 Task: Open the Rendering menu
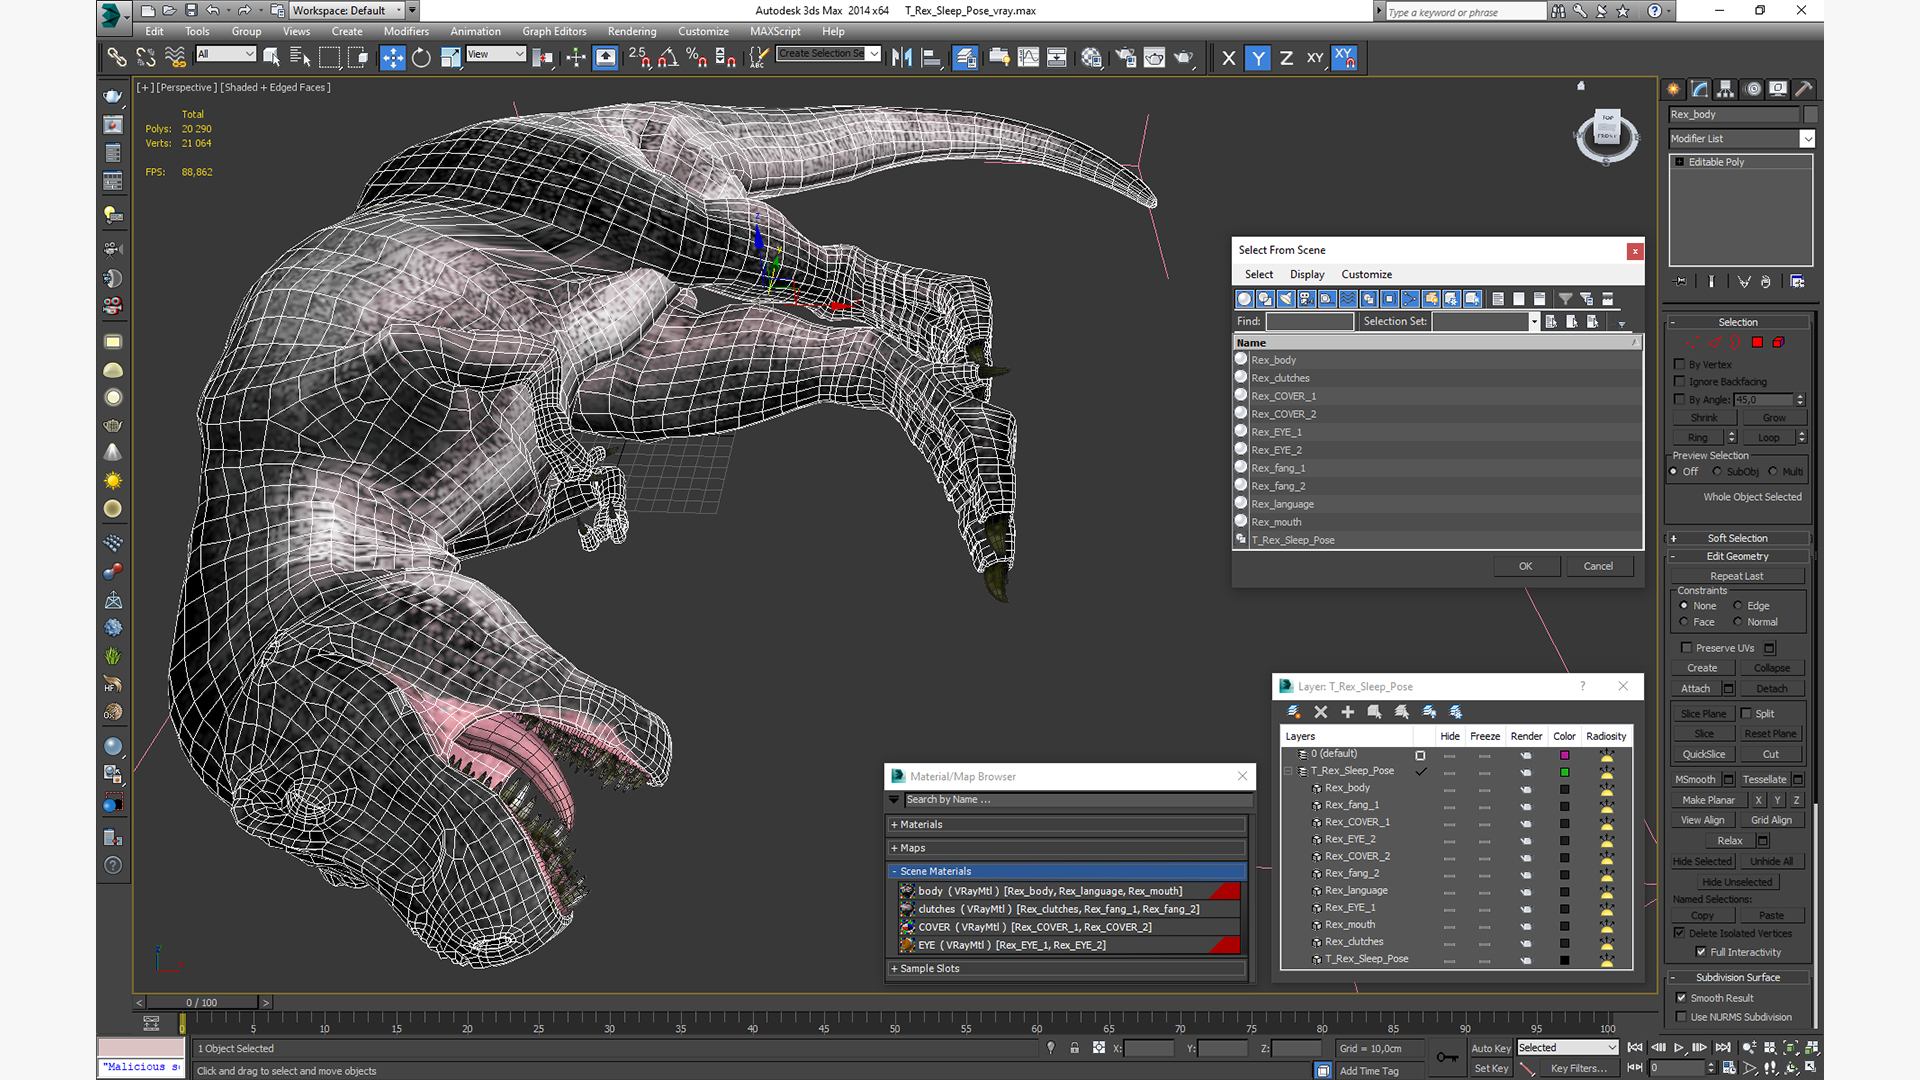pos(632,32)
